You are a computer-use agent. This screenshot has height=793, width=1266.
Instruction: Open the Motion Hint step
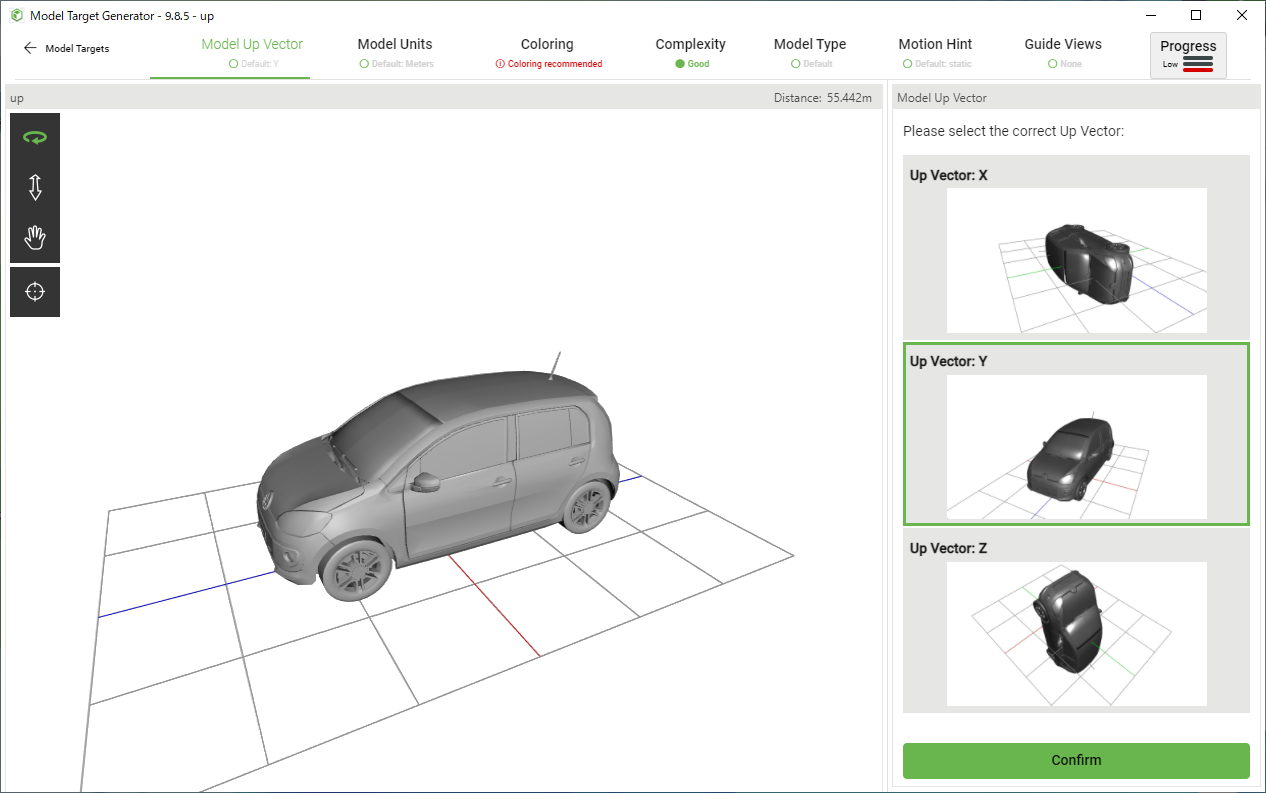935,45
